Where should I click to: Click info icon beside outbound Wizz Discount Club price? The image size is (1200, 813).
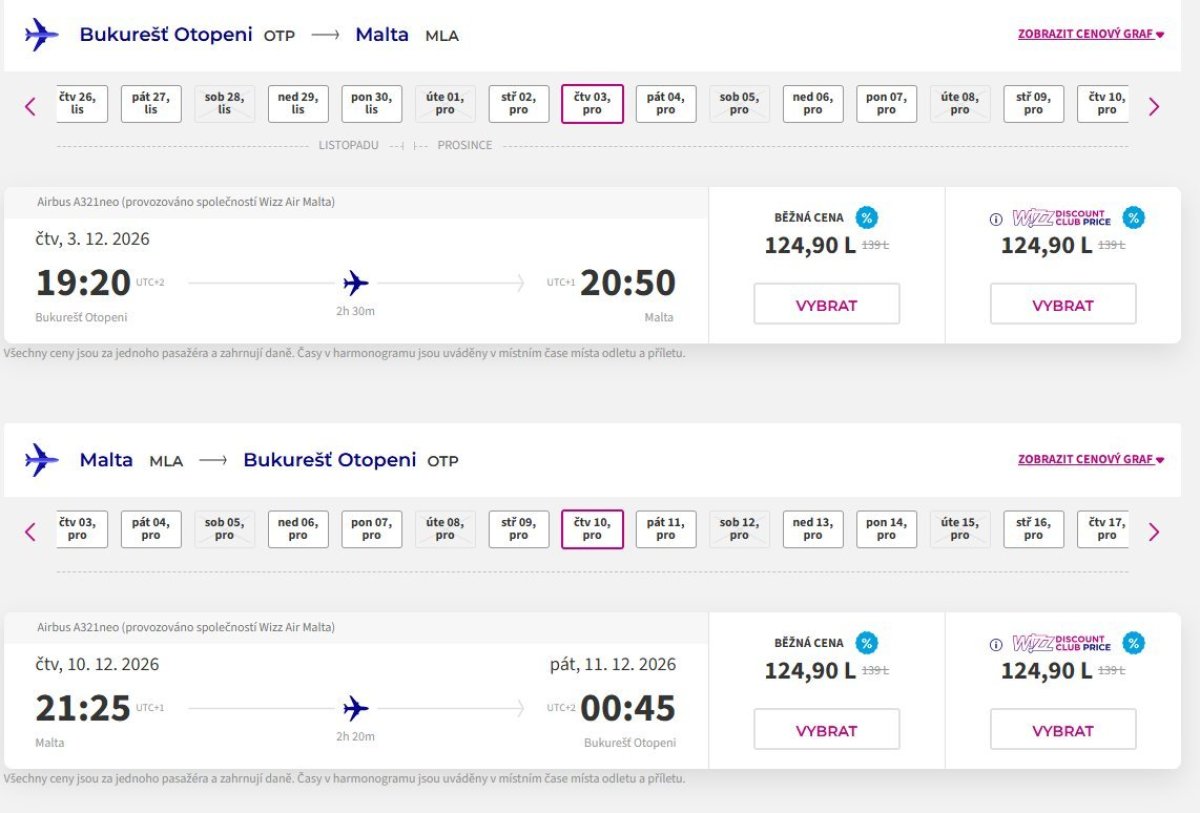coord(996,219)
